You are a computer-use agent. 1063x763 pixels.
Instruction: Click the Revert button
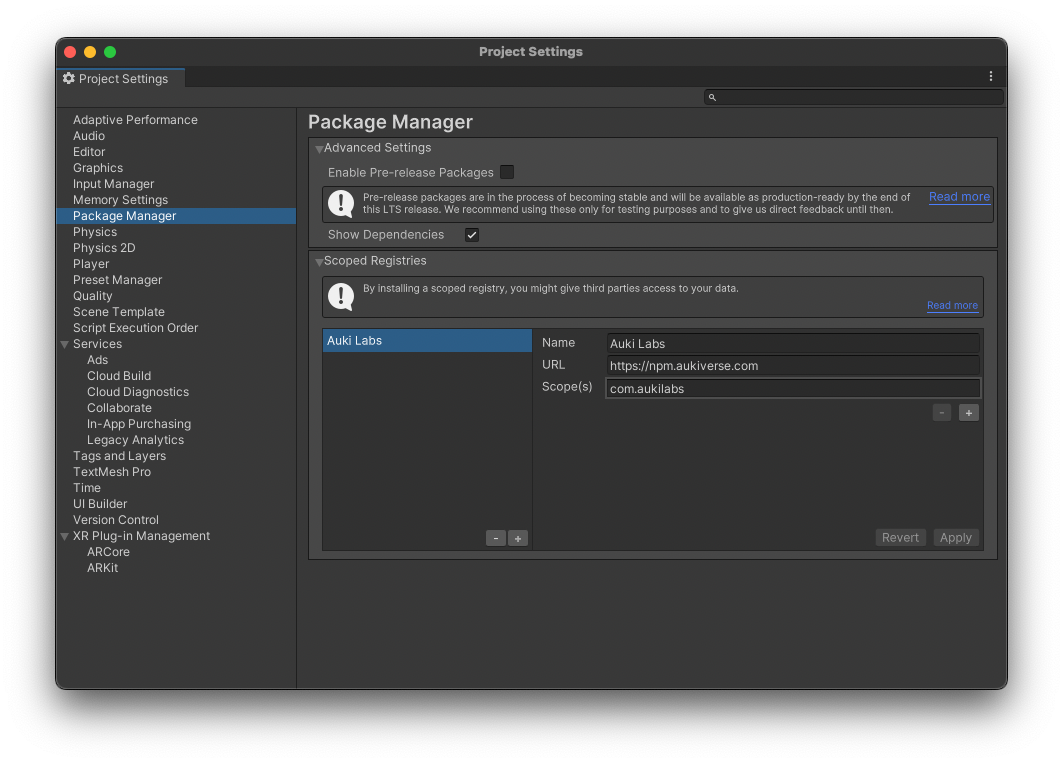[900, 538]
